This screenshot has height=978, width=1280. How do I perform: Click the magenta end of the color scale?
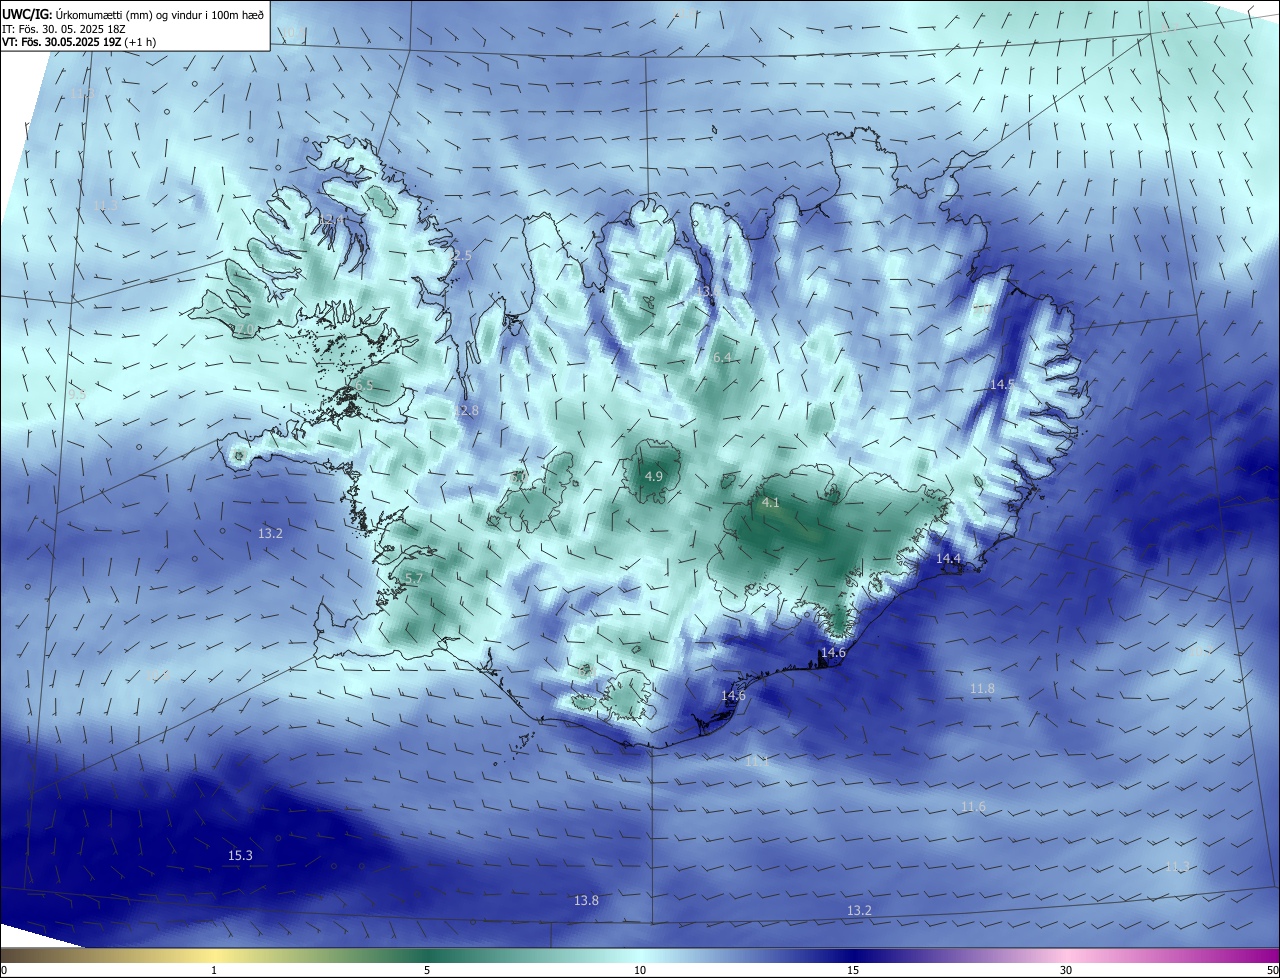pyautogui.click(x=1268, y=955)
